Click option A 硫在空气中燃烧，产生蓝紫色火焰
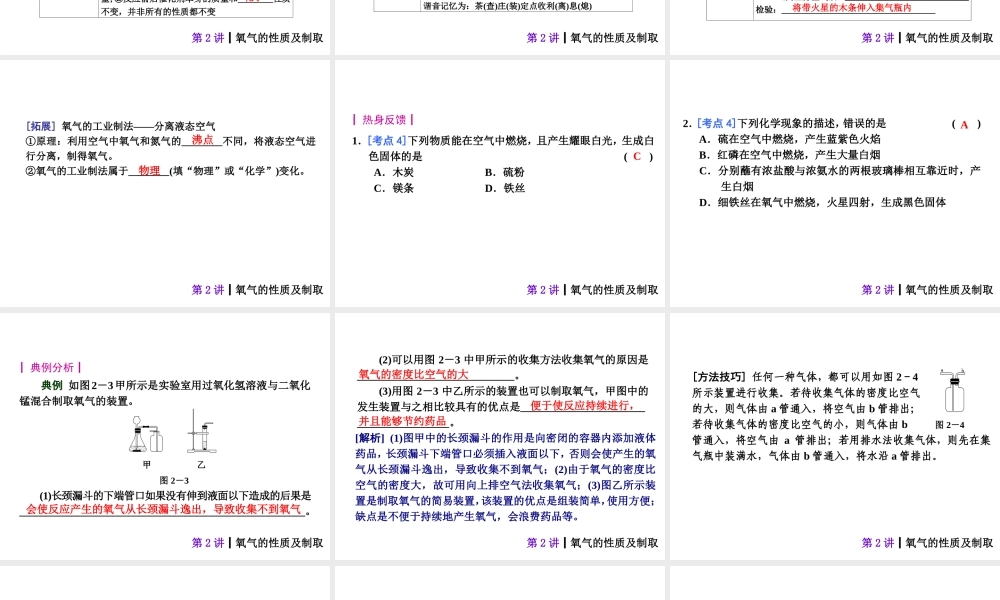This screenshot has width=1000, height=600. [x=790, y=139]
